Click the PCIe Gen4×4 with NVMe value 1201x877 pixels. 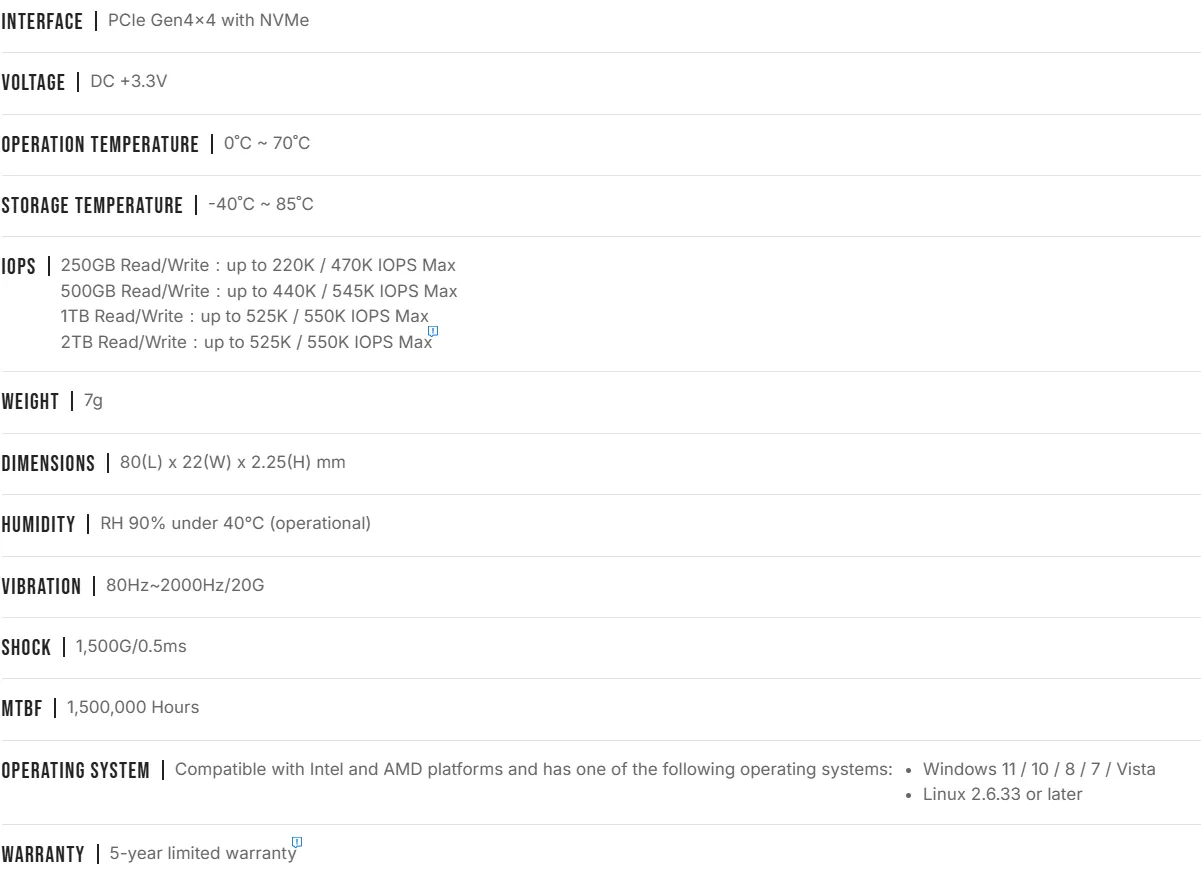pos(208,21)
